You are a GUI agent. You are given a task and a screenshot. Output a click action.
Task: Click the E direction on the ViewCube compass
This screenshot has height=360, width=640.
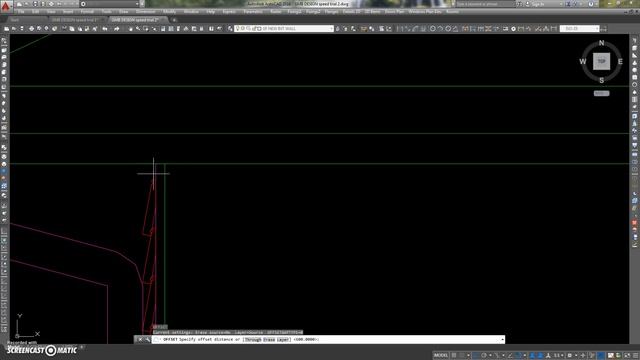point(620,62)
